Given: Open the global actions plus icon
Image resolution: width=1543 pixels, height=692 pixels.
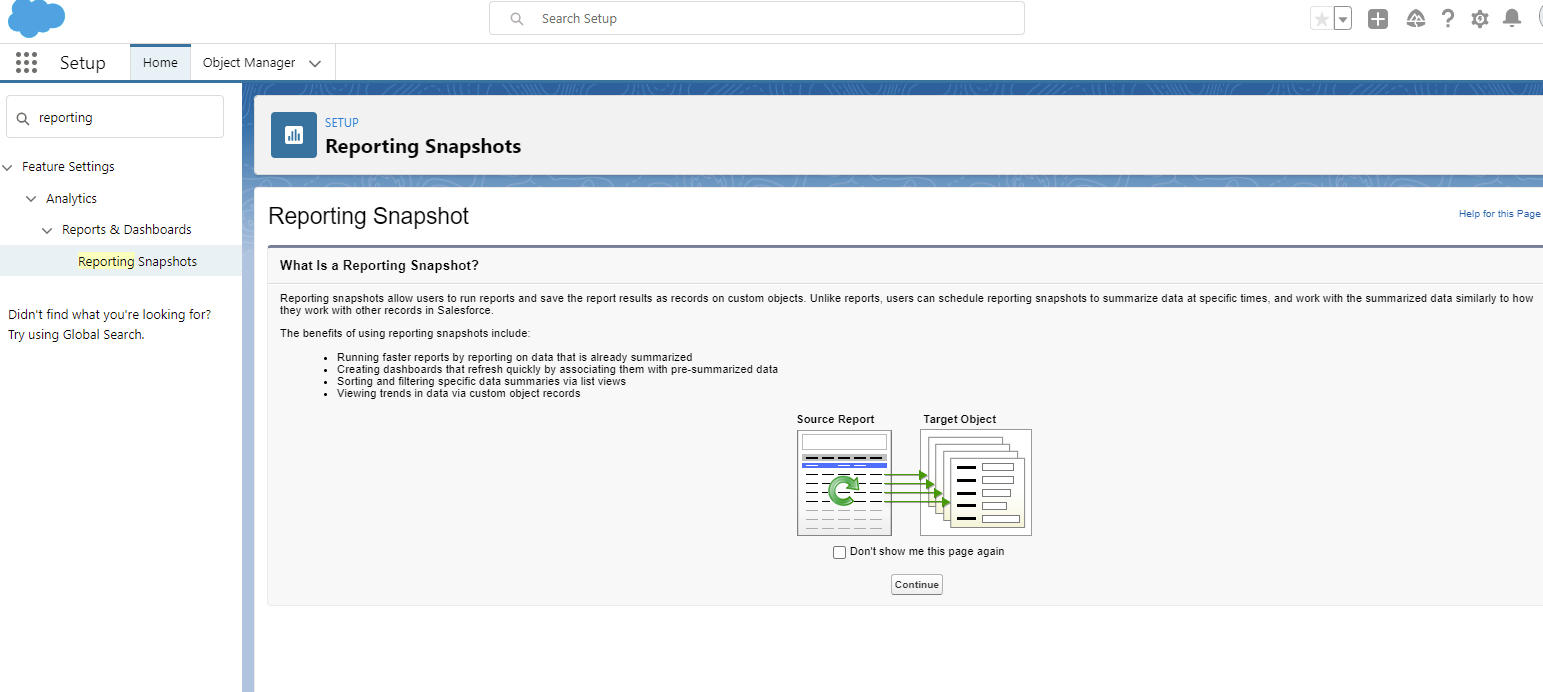Looking at the screenshot, I should (1378, 18).
